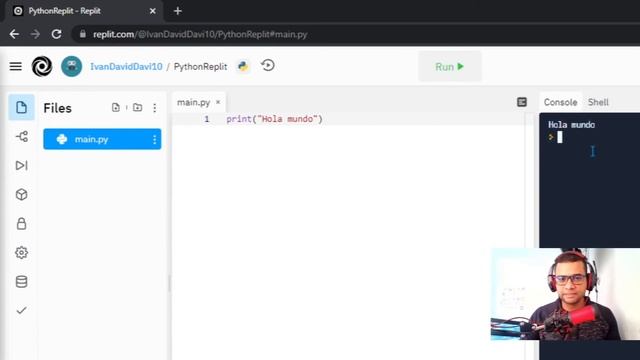Open main.py row three-dot options
The width and height of the screenshot is (640, 360).
tap(154, 140)
